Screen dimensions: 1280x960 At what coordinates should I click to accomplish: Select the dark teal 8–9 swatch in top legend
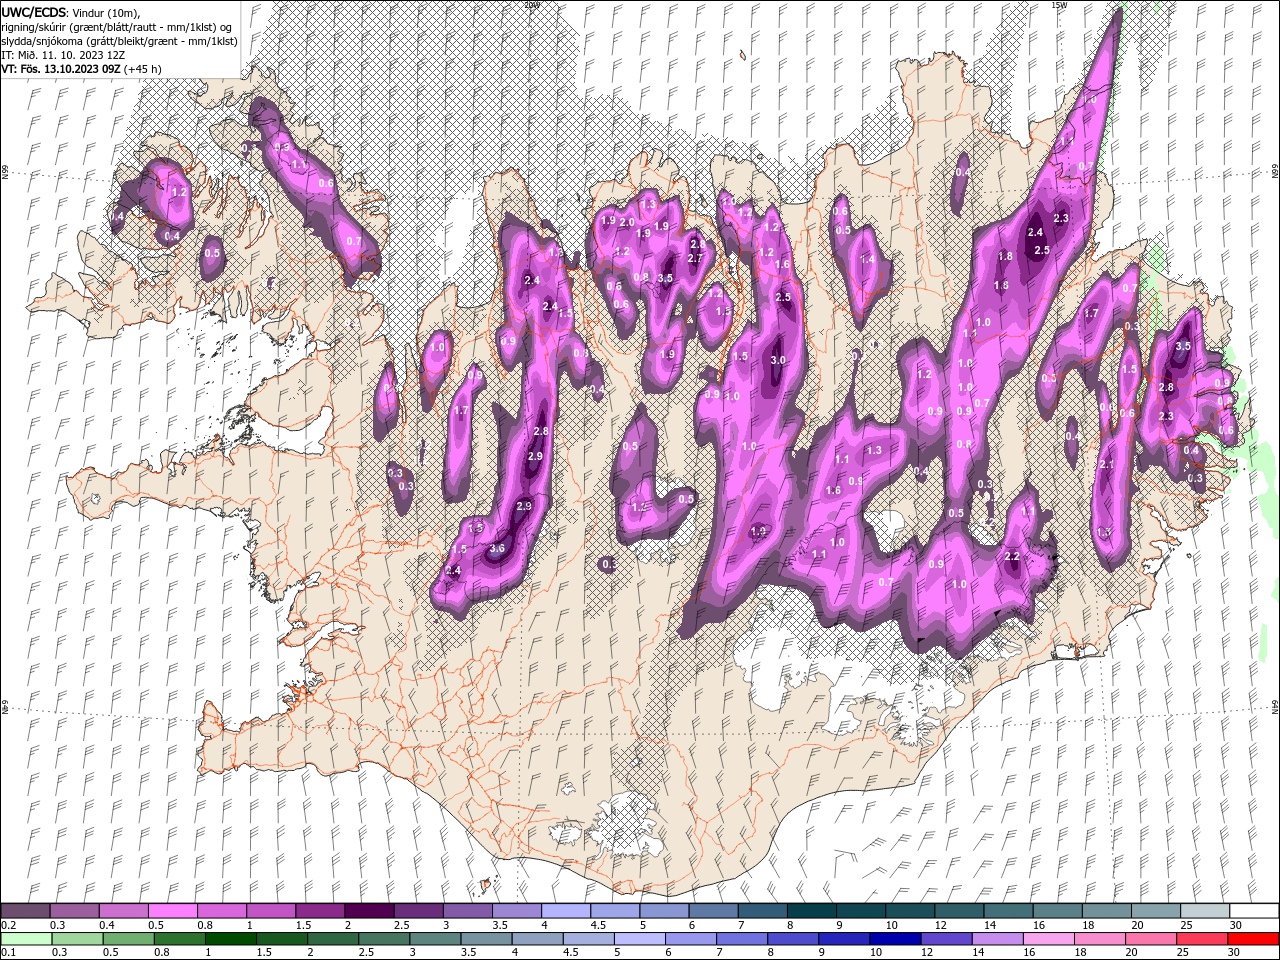coord(811,911)
